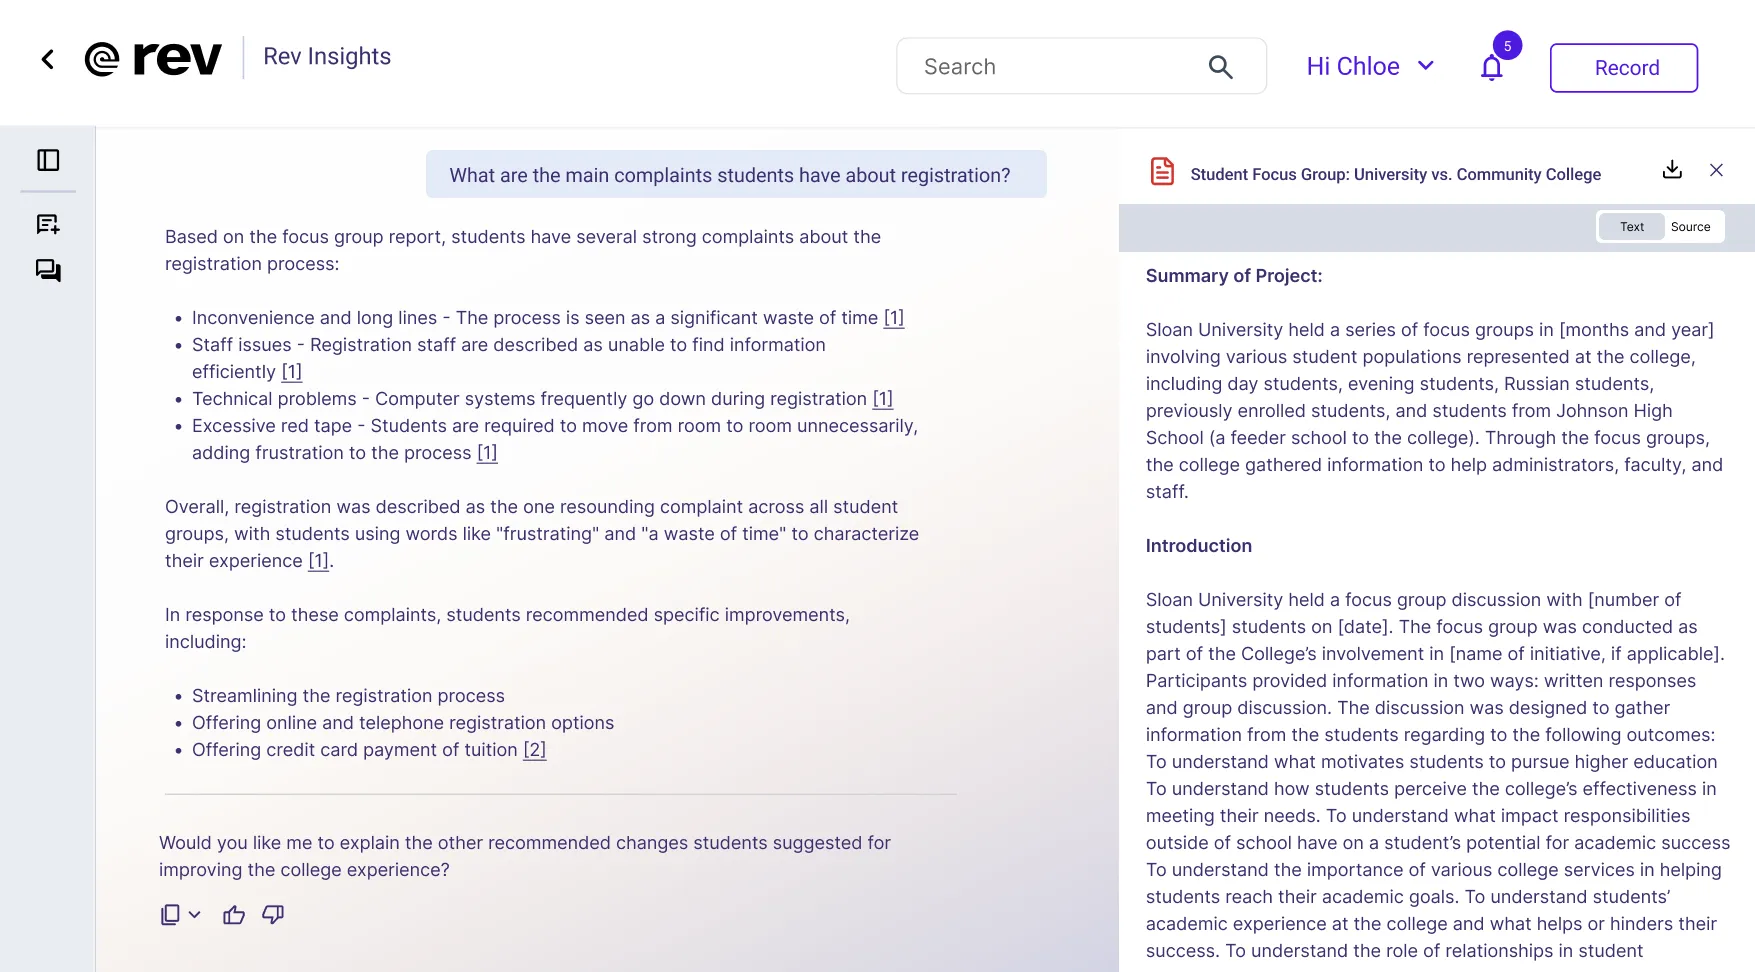Viewport: 1755px width, 972px height.
Task: Focus the Search input field
Action: (1081, 66)
